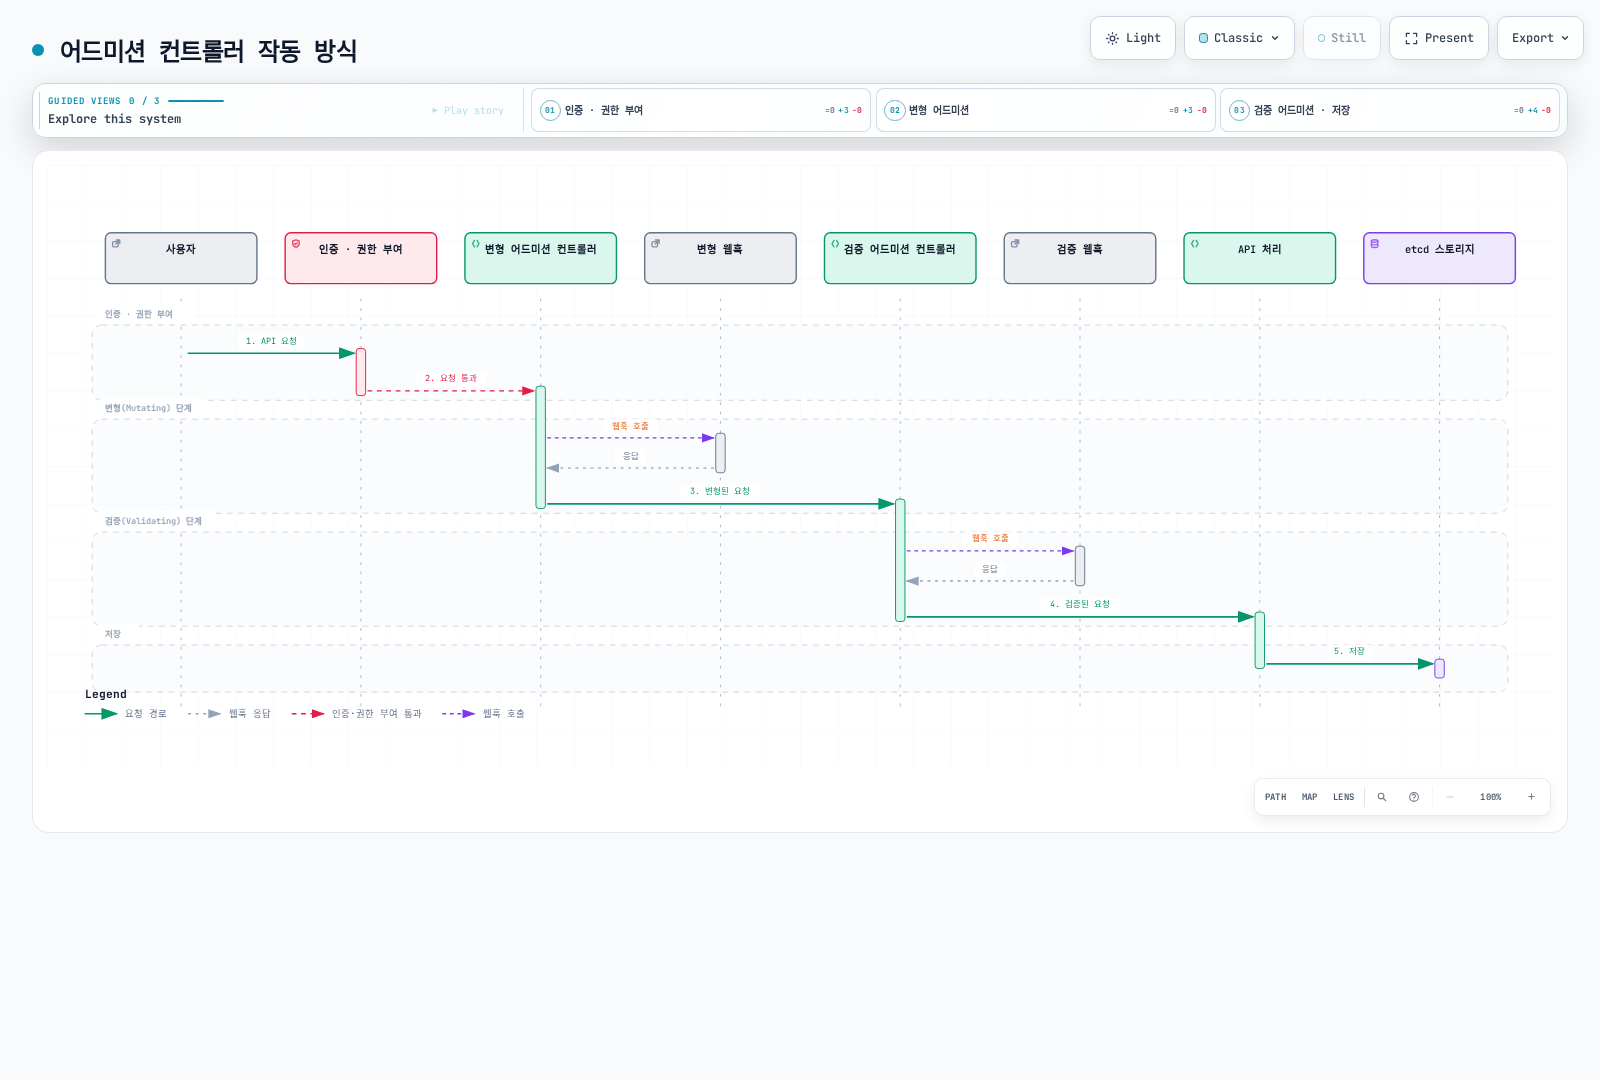Open the Classic style dropdown

click(1239, 38)
